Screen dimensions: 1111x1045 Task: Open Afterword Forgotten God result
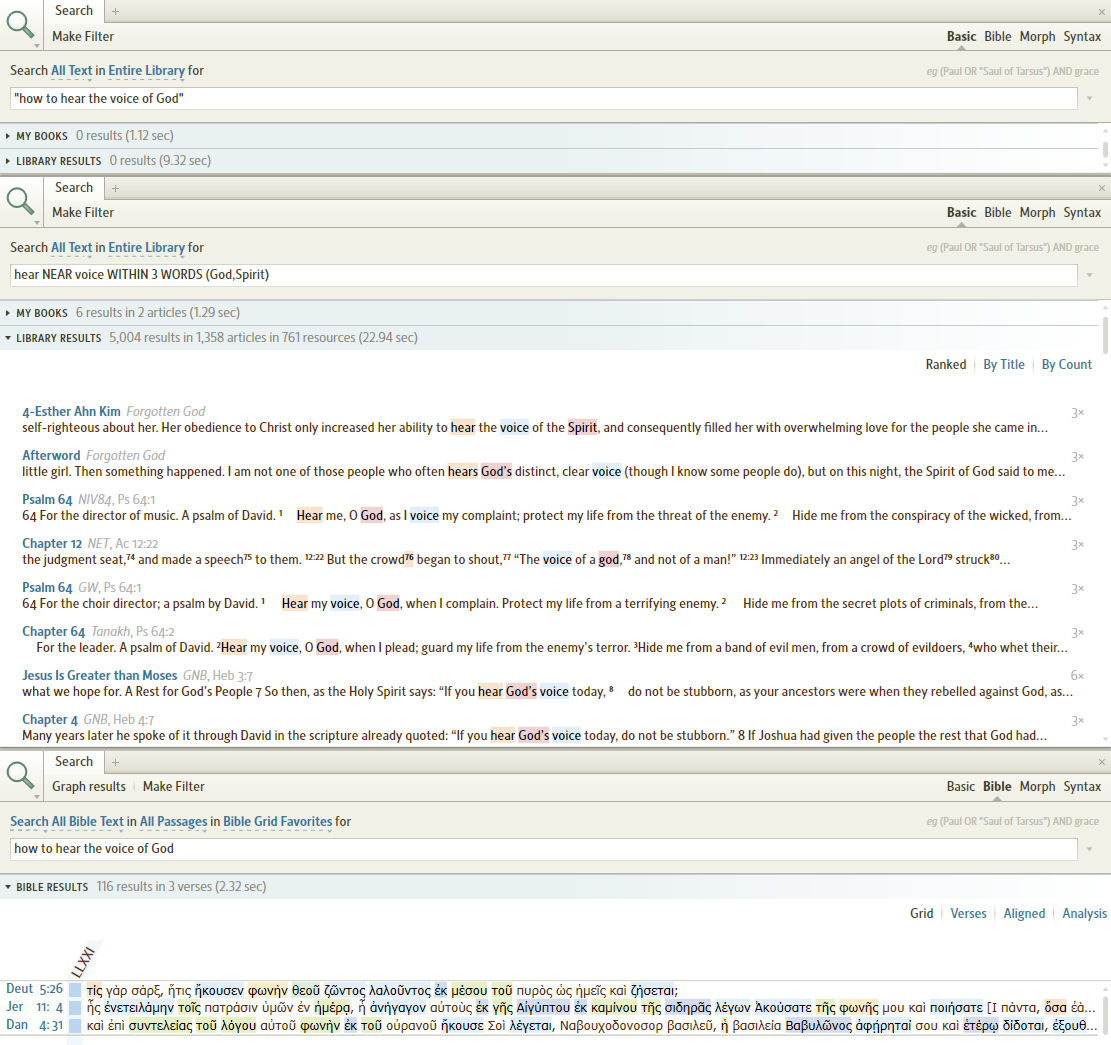51,456
